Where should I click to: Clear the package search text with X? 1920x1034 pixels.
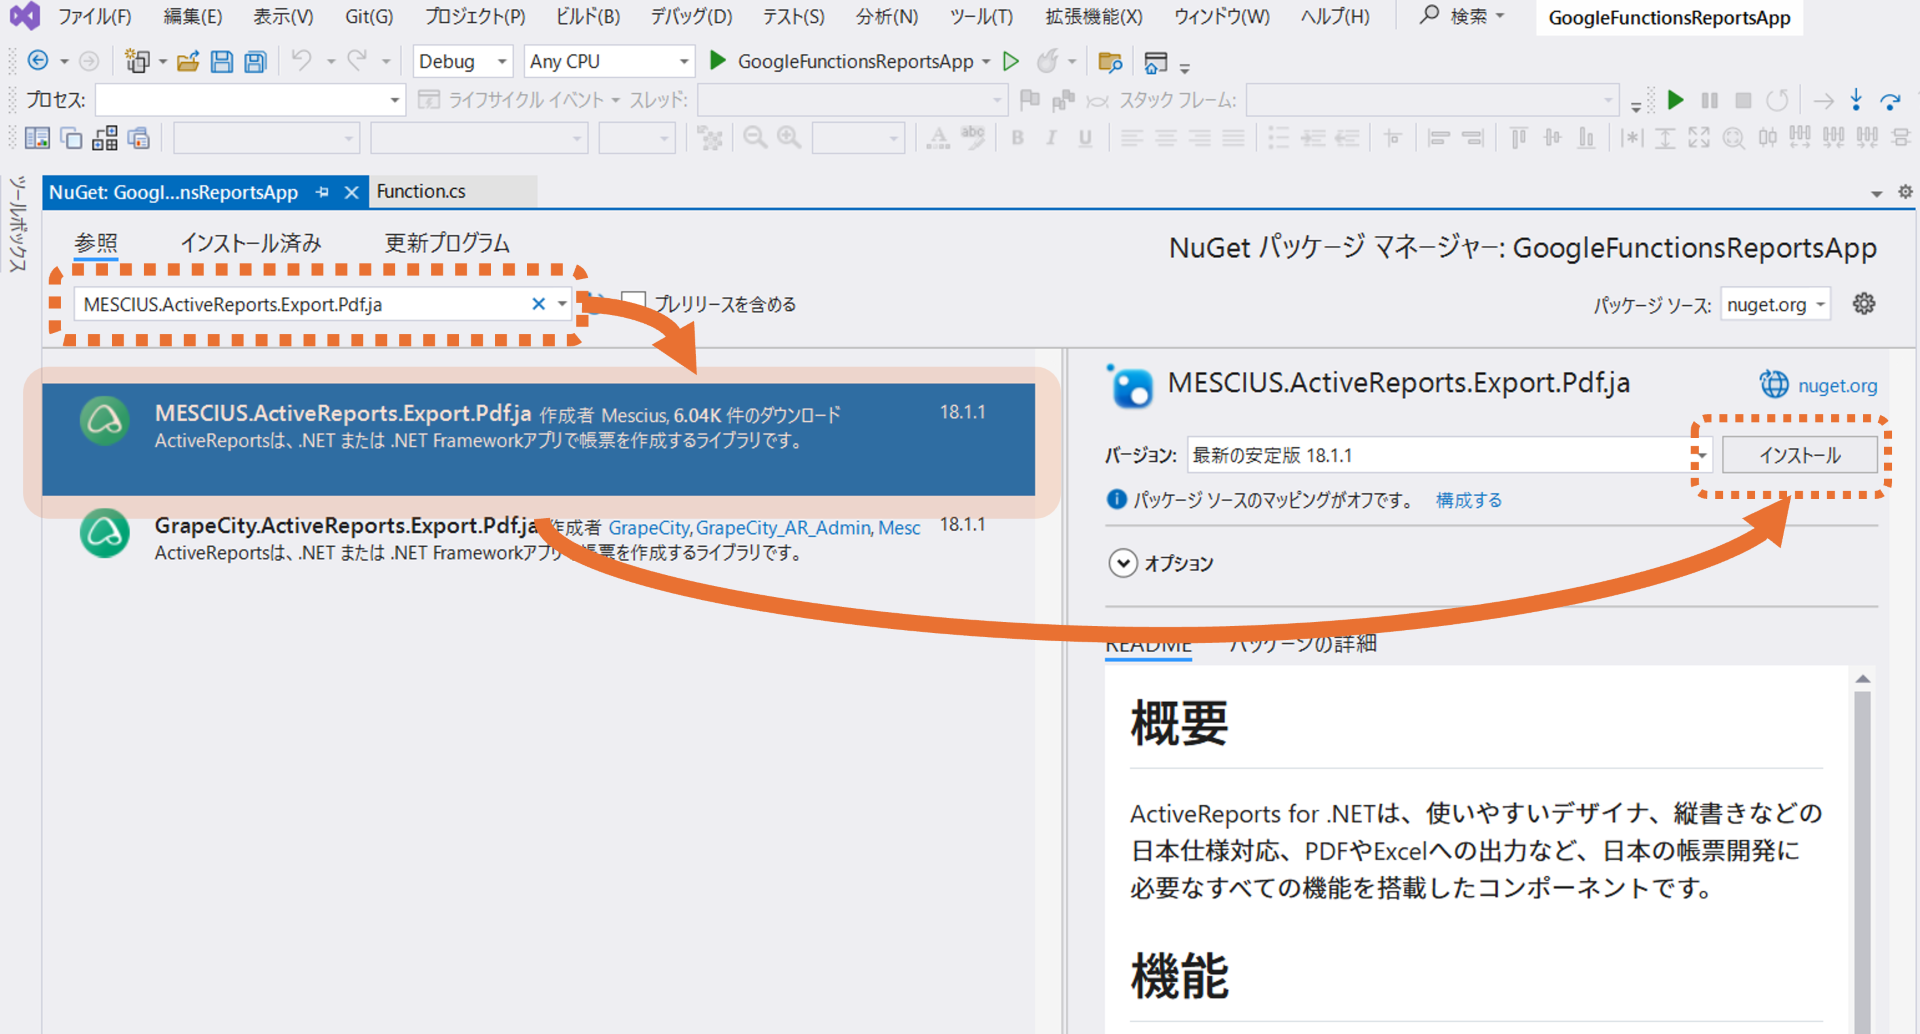click(538, 304)
